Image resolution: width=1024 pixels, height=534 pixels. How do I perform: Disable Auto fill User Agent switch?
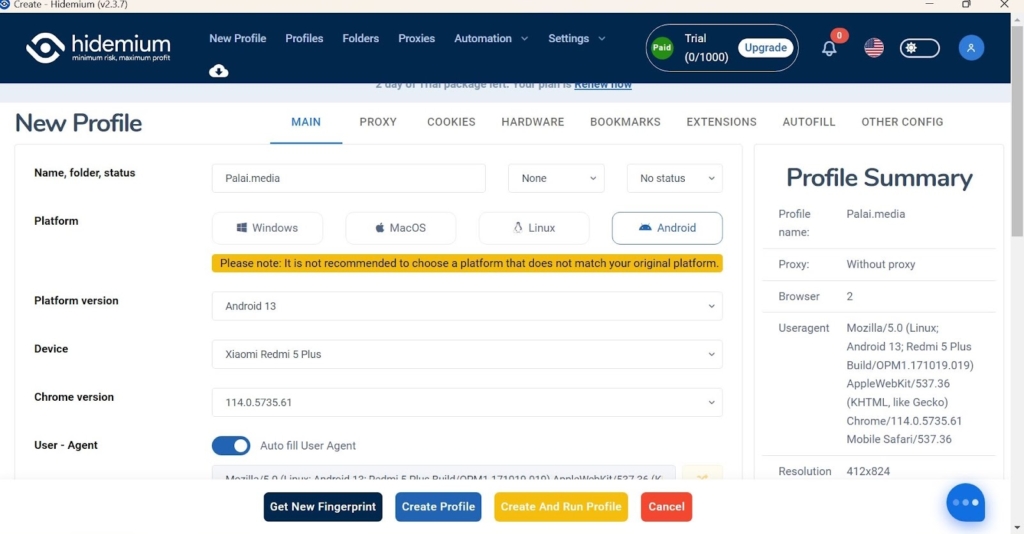[x=231, y=446]
